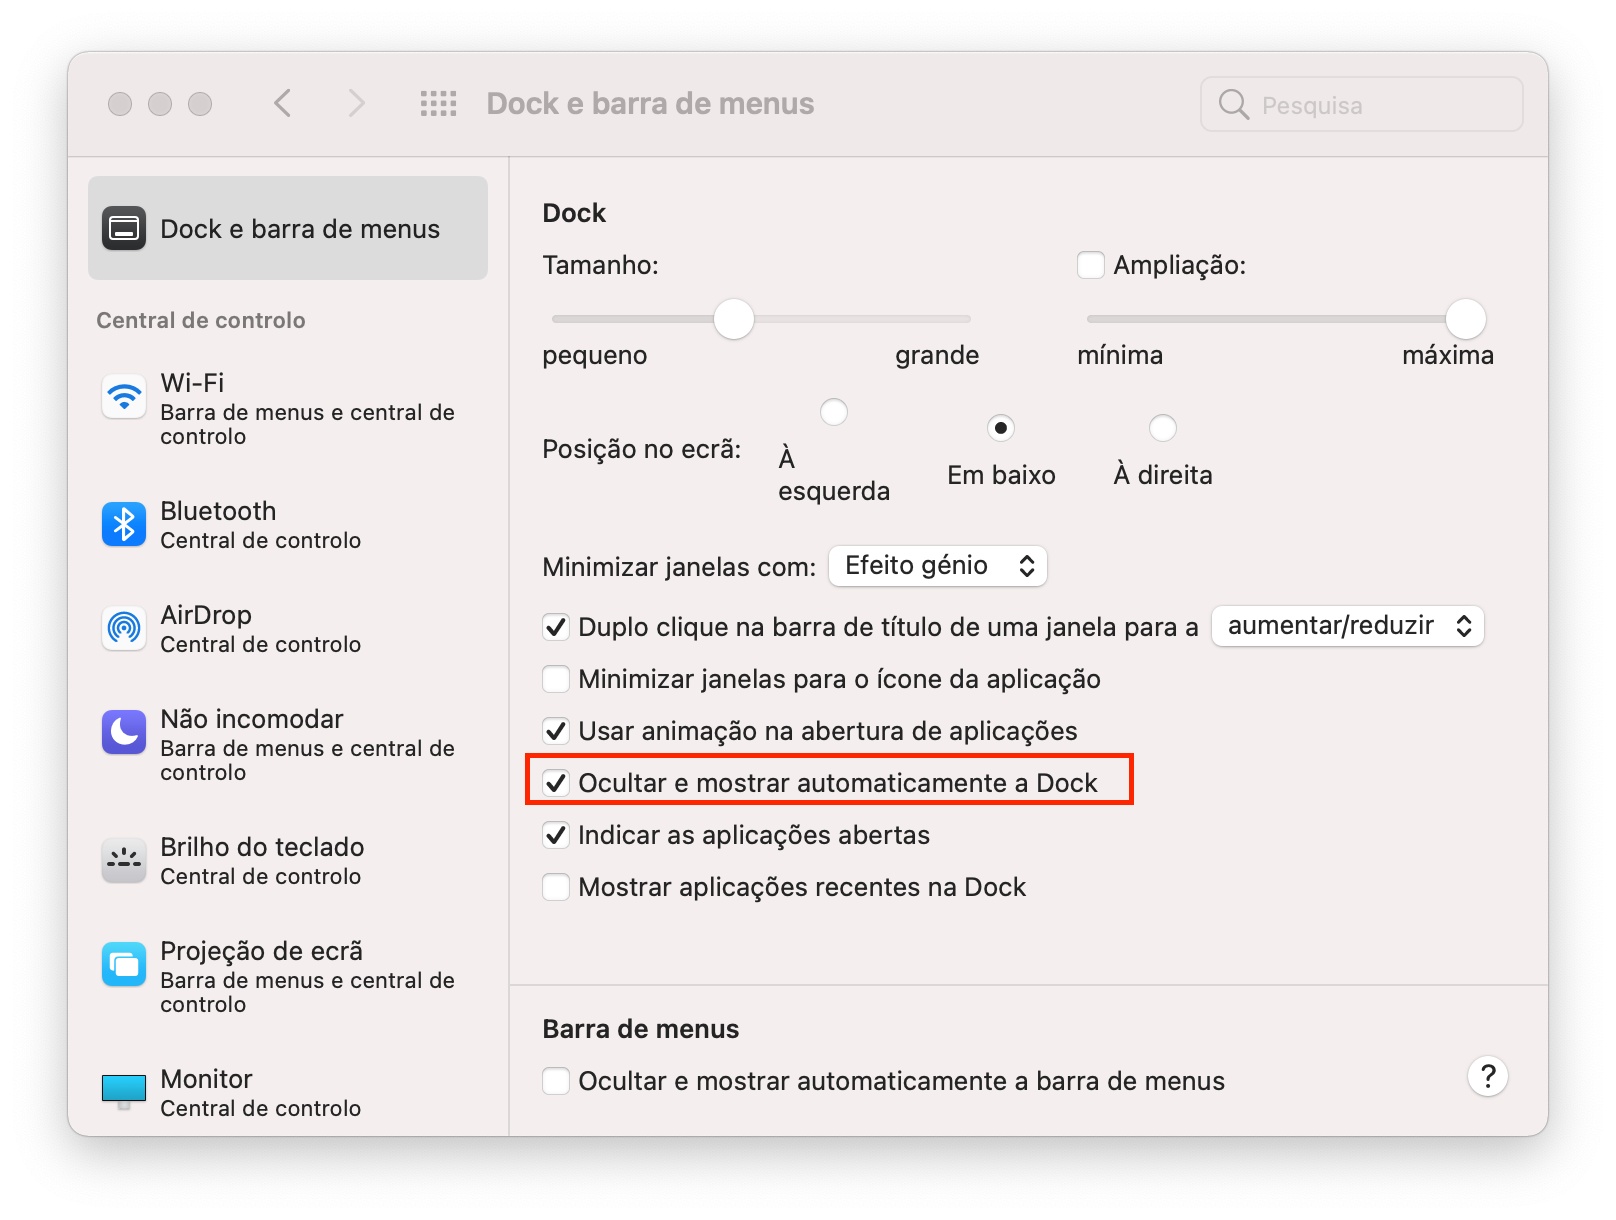This screenshot has width=1616, height=1220.
Task: Click the 'Minimizar janelas com:' label
Action: tap(680, 567)
